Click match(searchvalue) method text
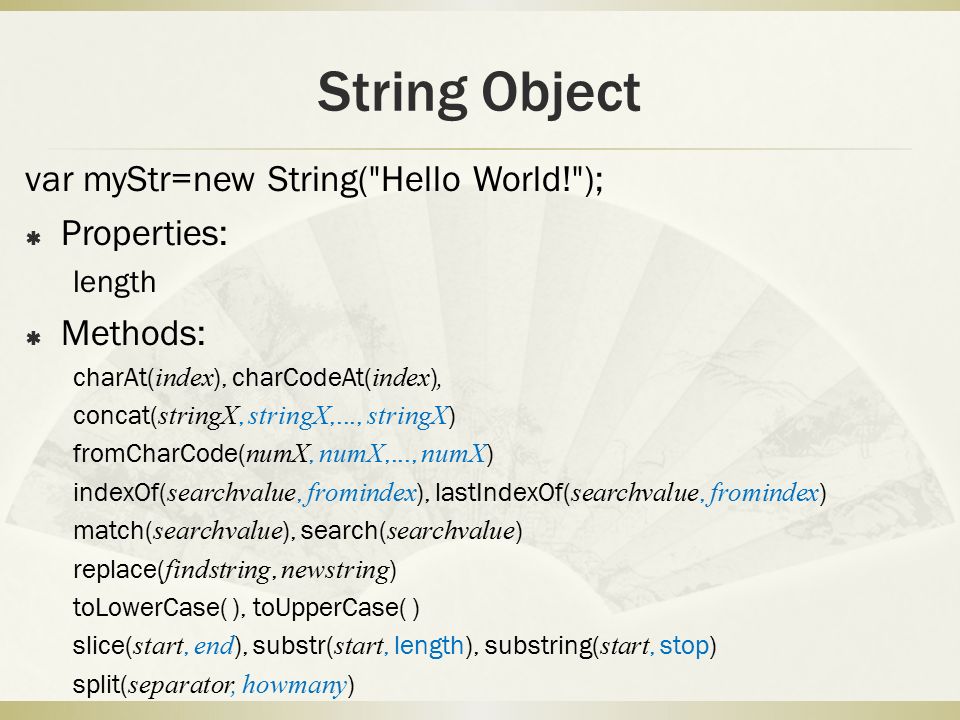 [x=181, y=531]
